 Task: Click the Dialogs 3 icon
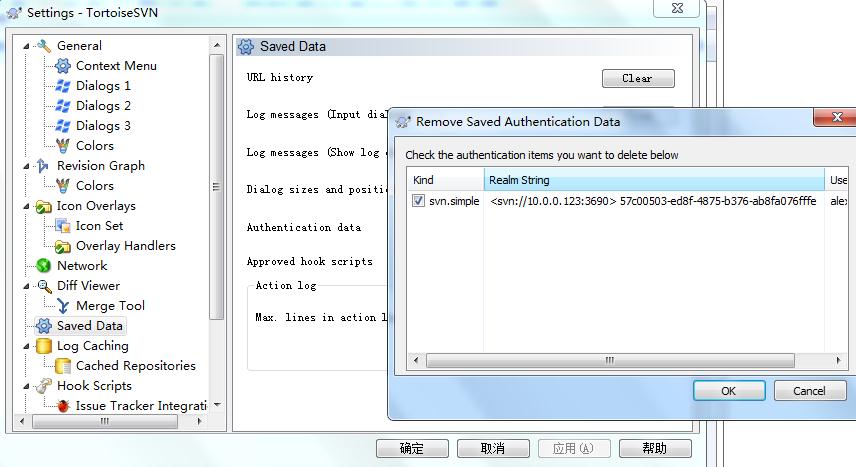coord(63,126)
